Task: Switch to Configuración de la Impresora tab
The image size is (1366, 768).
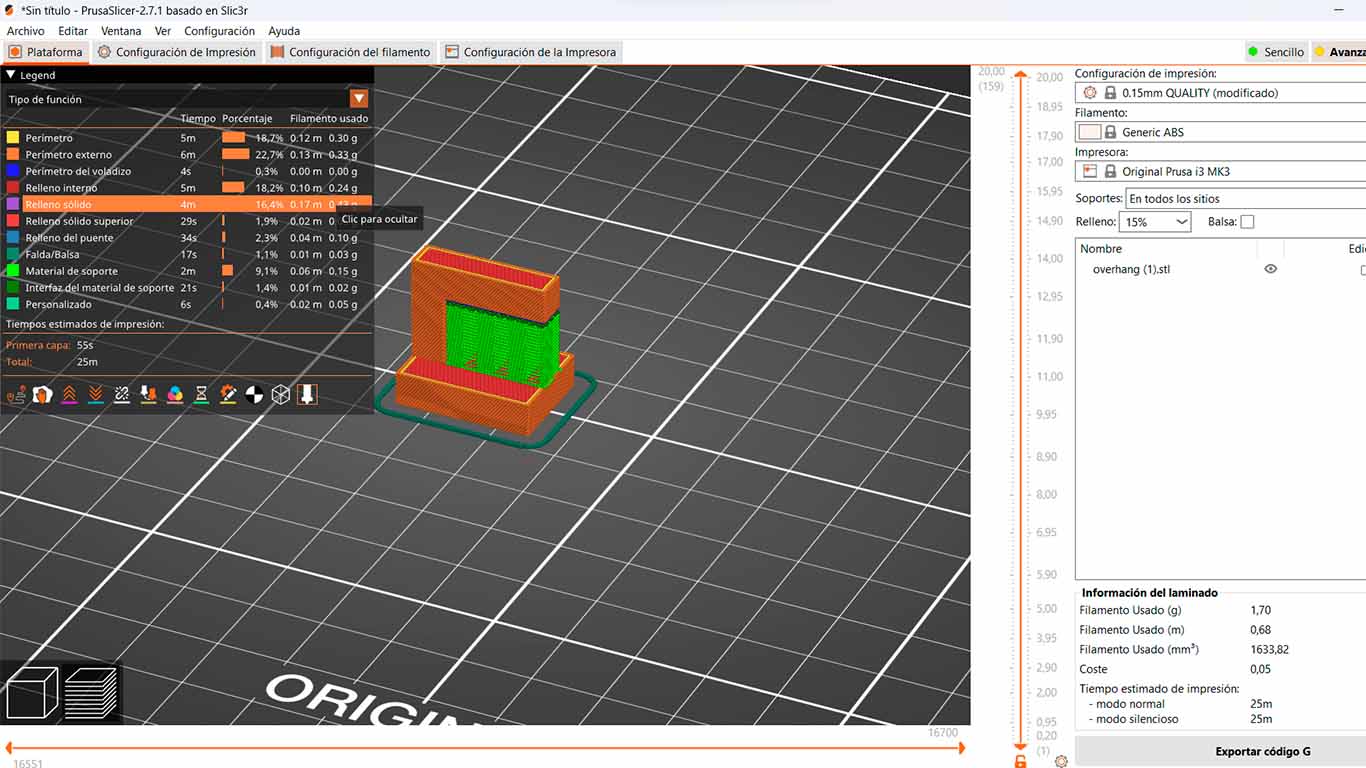Action: tap(531, 52)
